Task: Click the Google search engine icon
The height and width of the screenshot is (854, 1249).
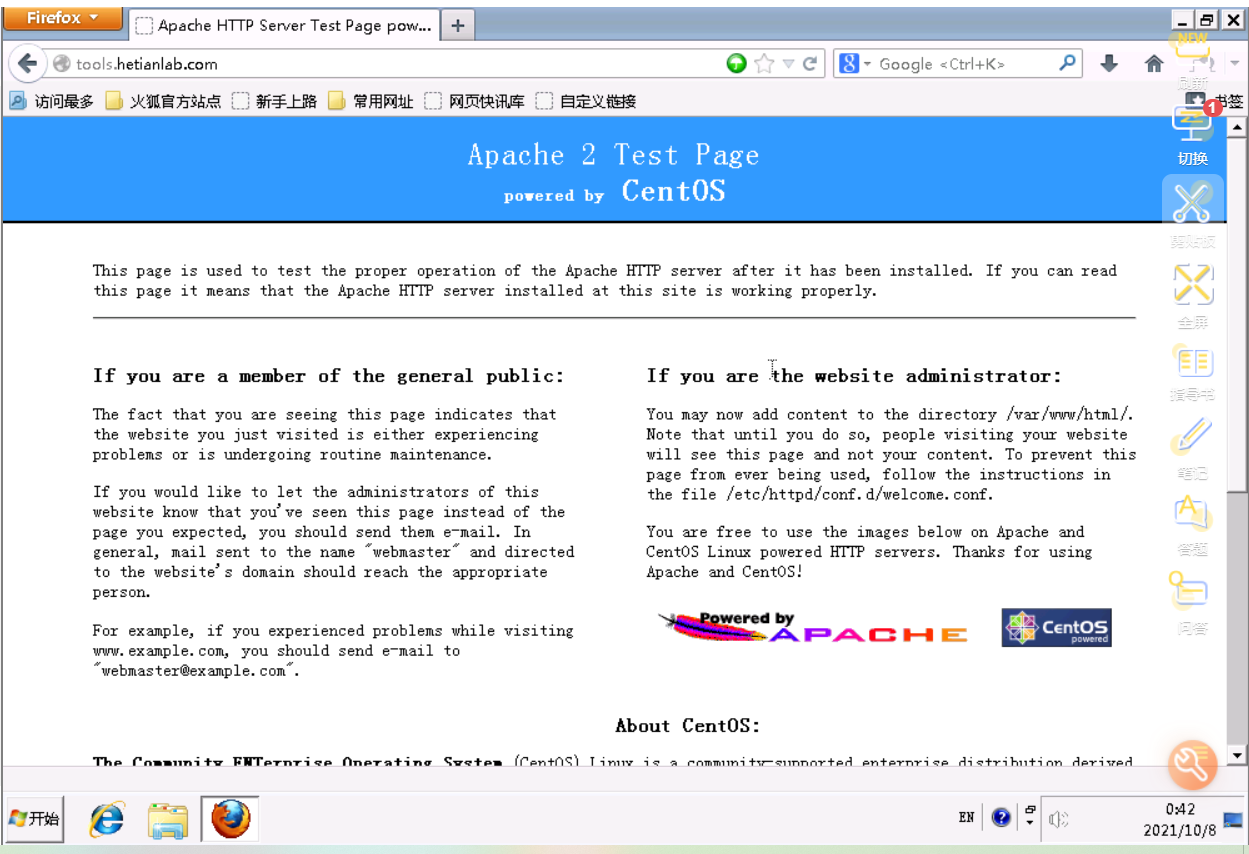Action: (x=849, y=64)
